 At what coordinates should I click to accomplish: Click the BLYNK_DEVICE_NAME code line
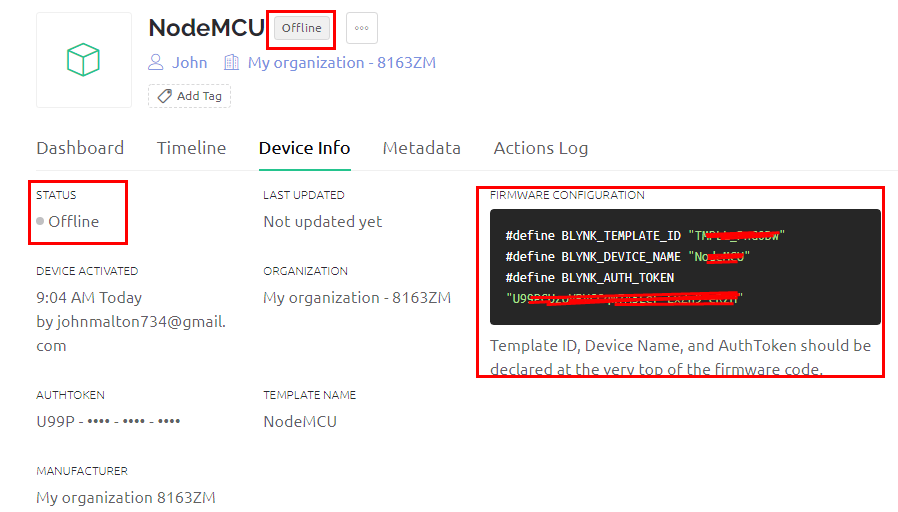(x=627, y=257)
